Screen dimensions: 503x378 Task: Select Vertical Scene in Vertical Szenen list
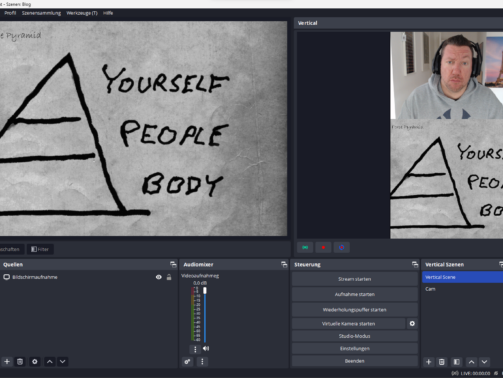coord(462,277)
